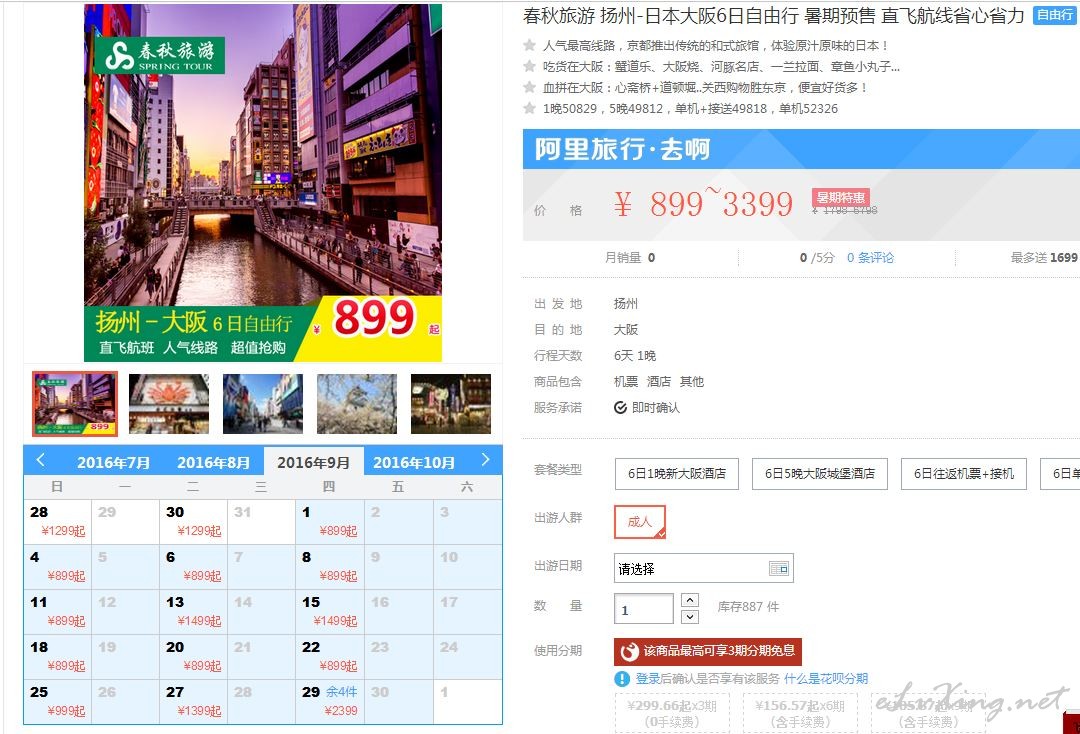Choose package 6日往返机票+接机

(964, 474)
